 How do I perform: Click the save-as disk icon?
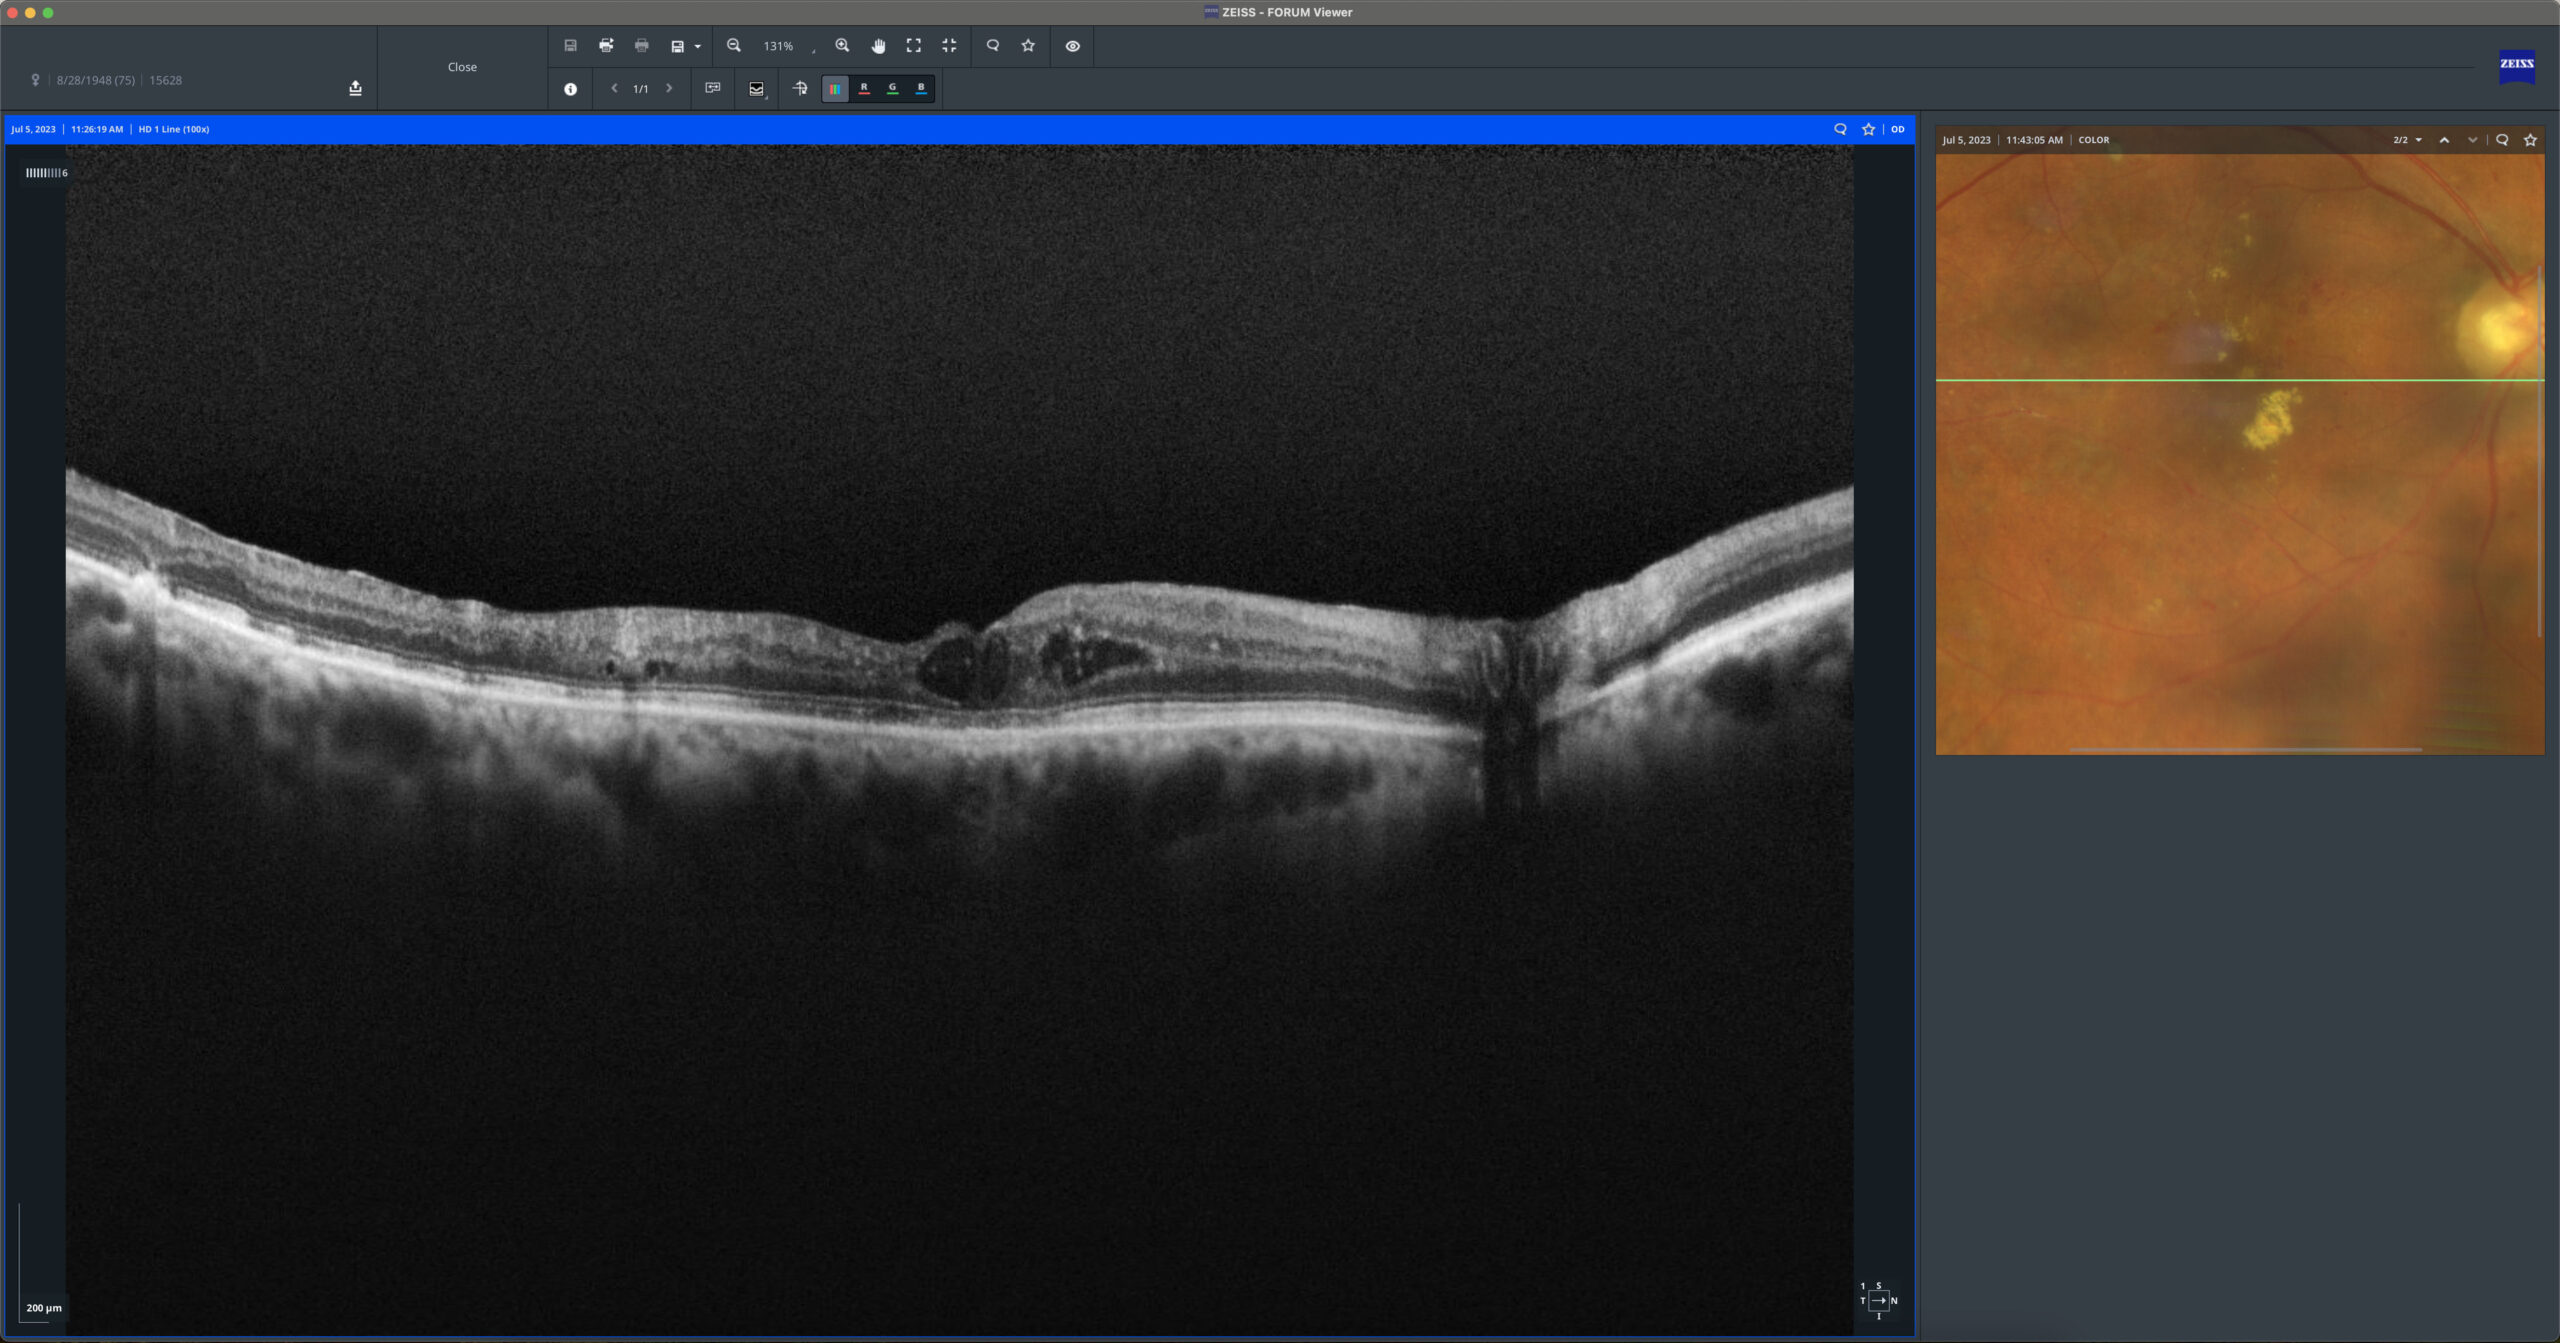(x=677, y=46)
